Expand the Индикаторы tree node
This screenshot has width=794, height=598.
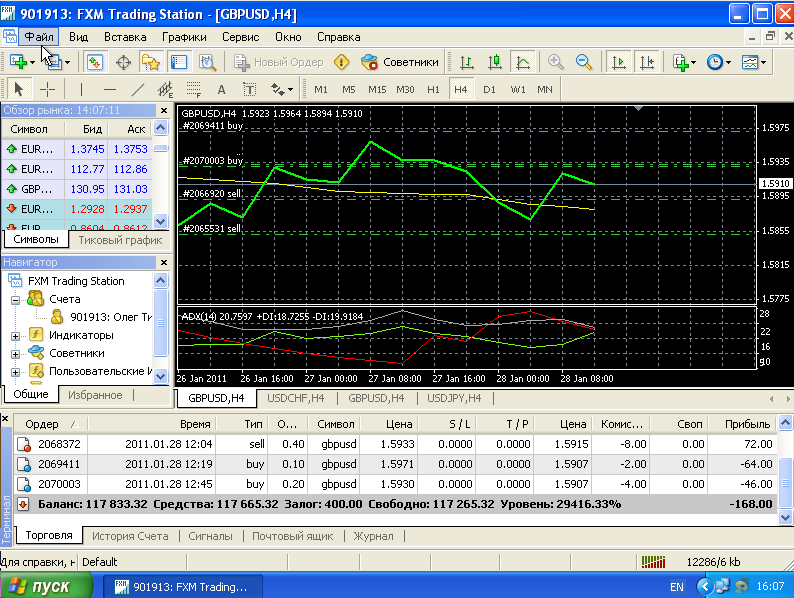(x=16, y=336)
